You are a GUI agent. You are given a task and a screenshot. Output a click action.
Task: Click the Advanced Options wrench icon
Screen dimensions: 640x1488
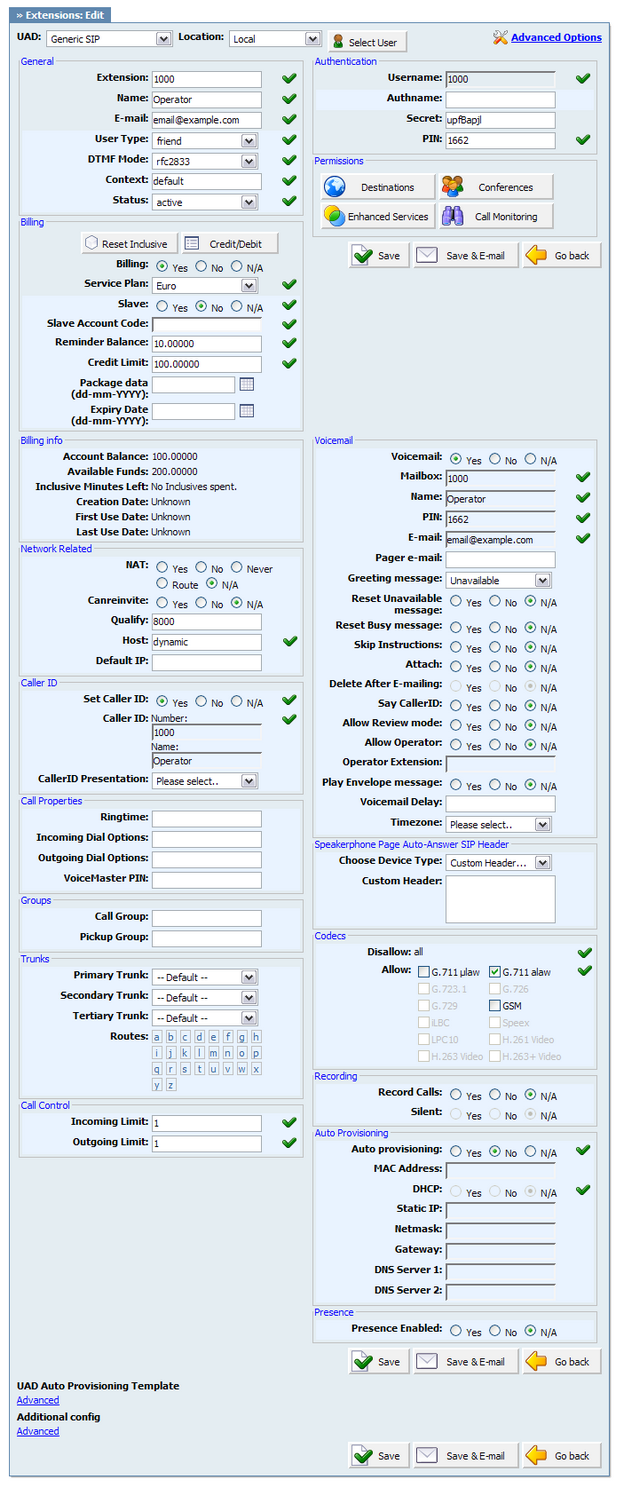501,38
